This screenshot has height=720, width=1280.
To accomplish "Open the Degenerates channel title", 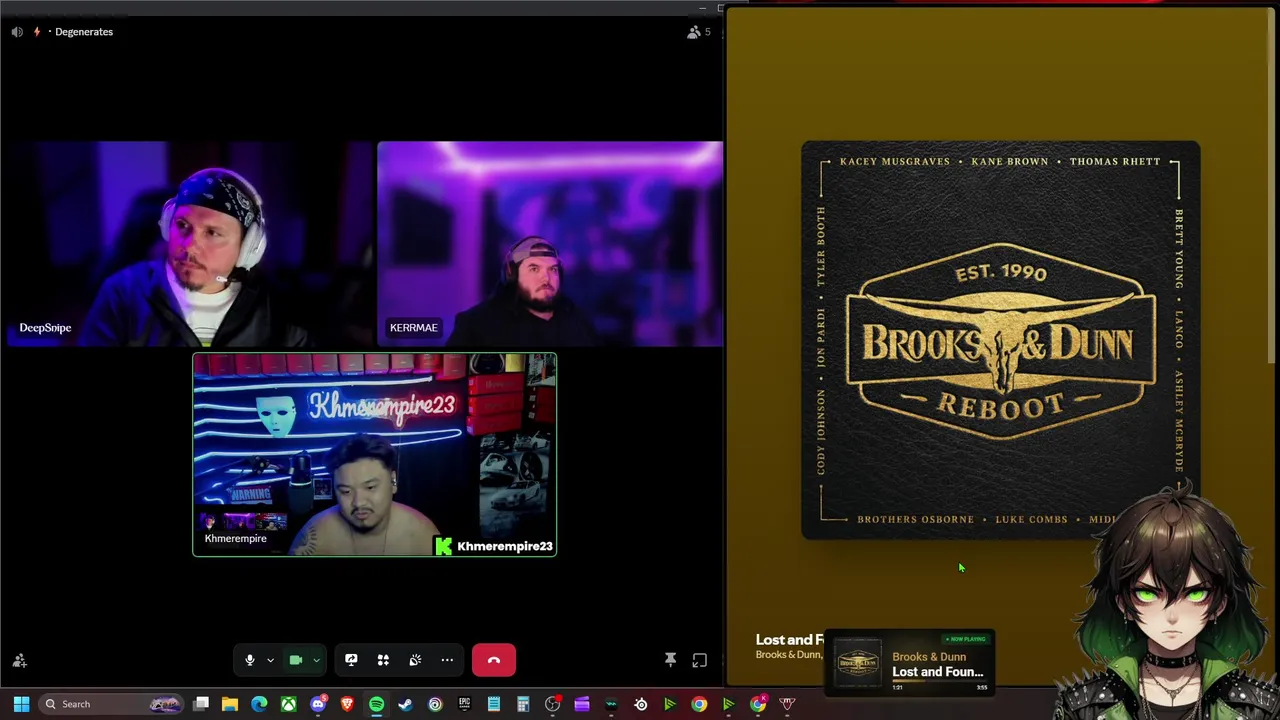I will (84, 32).
